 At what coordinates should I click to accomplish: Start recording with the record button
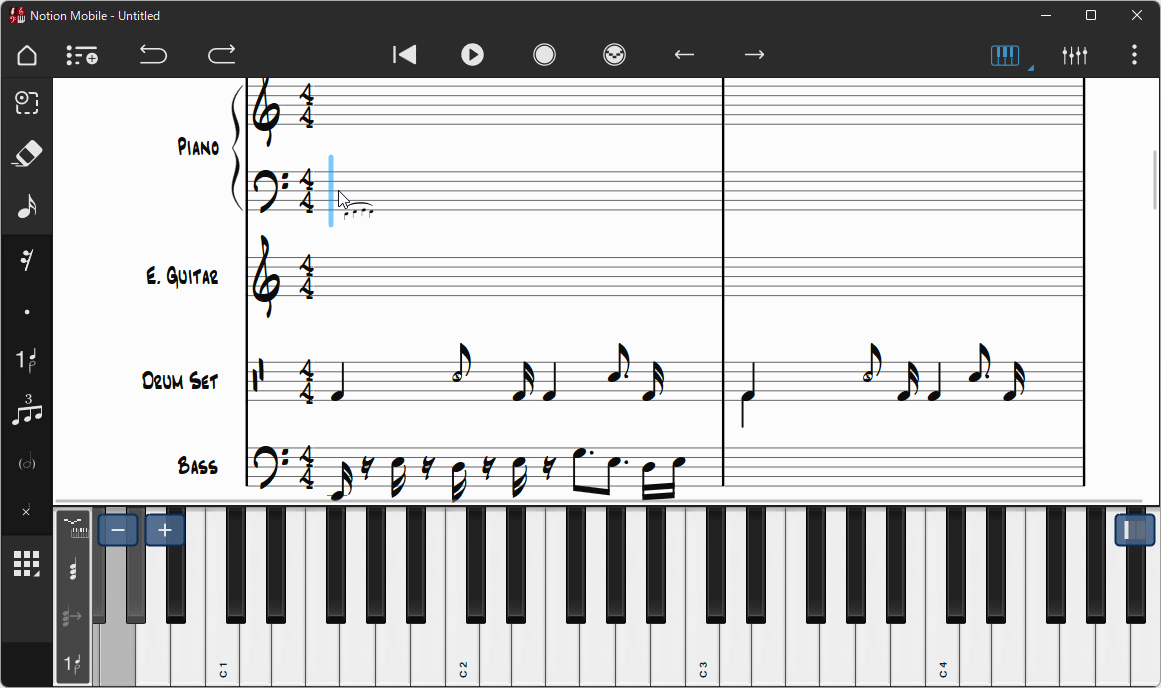[x=544, y=55]
